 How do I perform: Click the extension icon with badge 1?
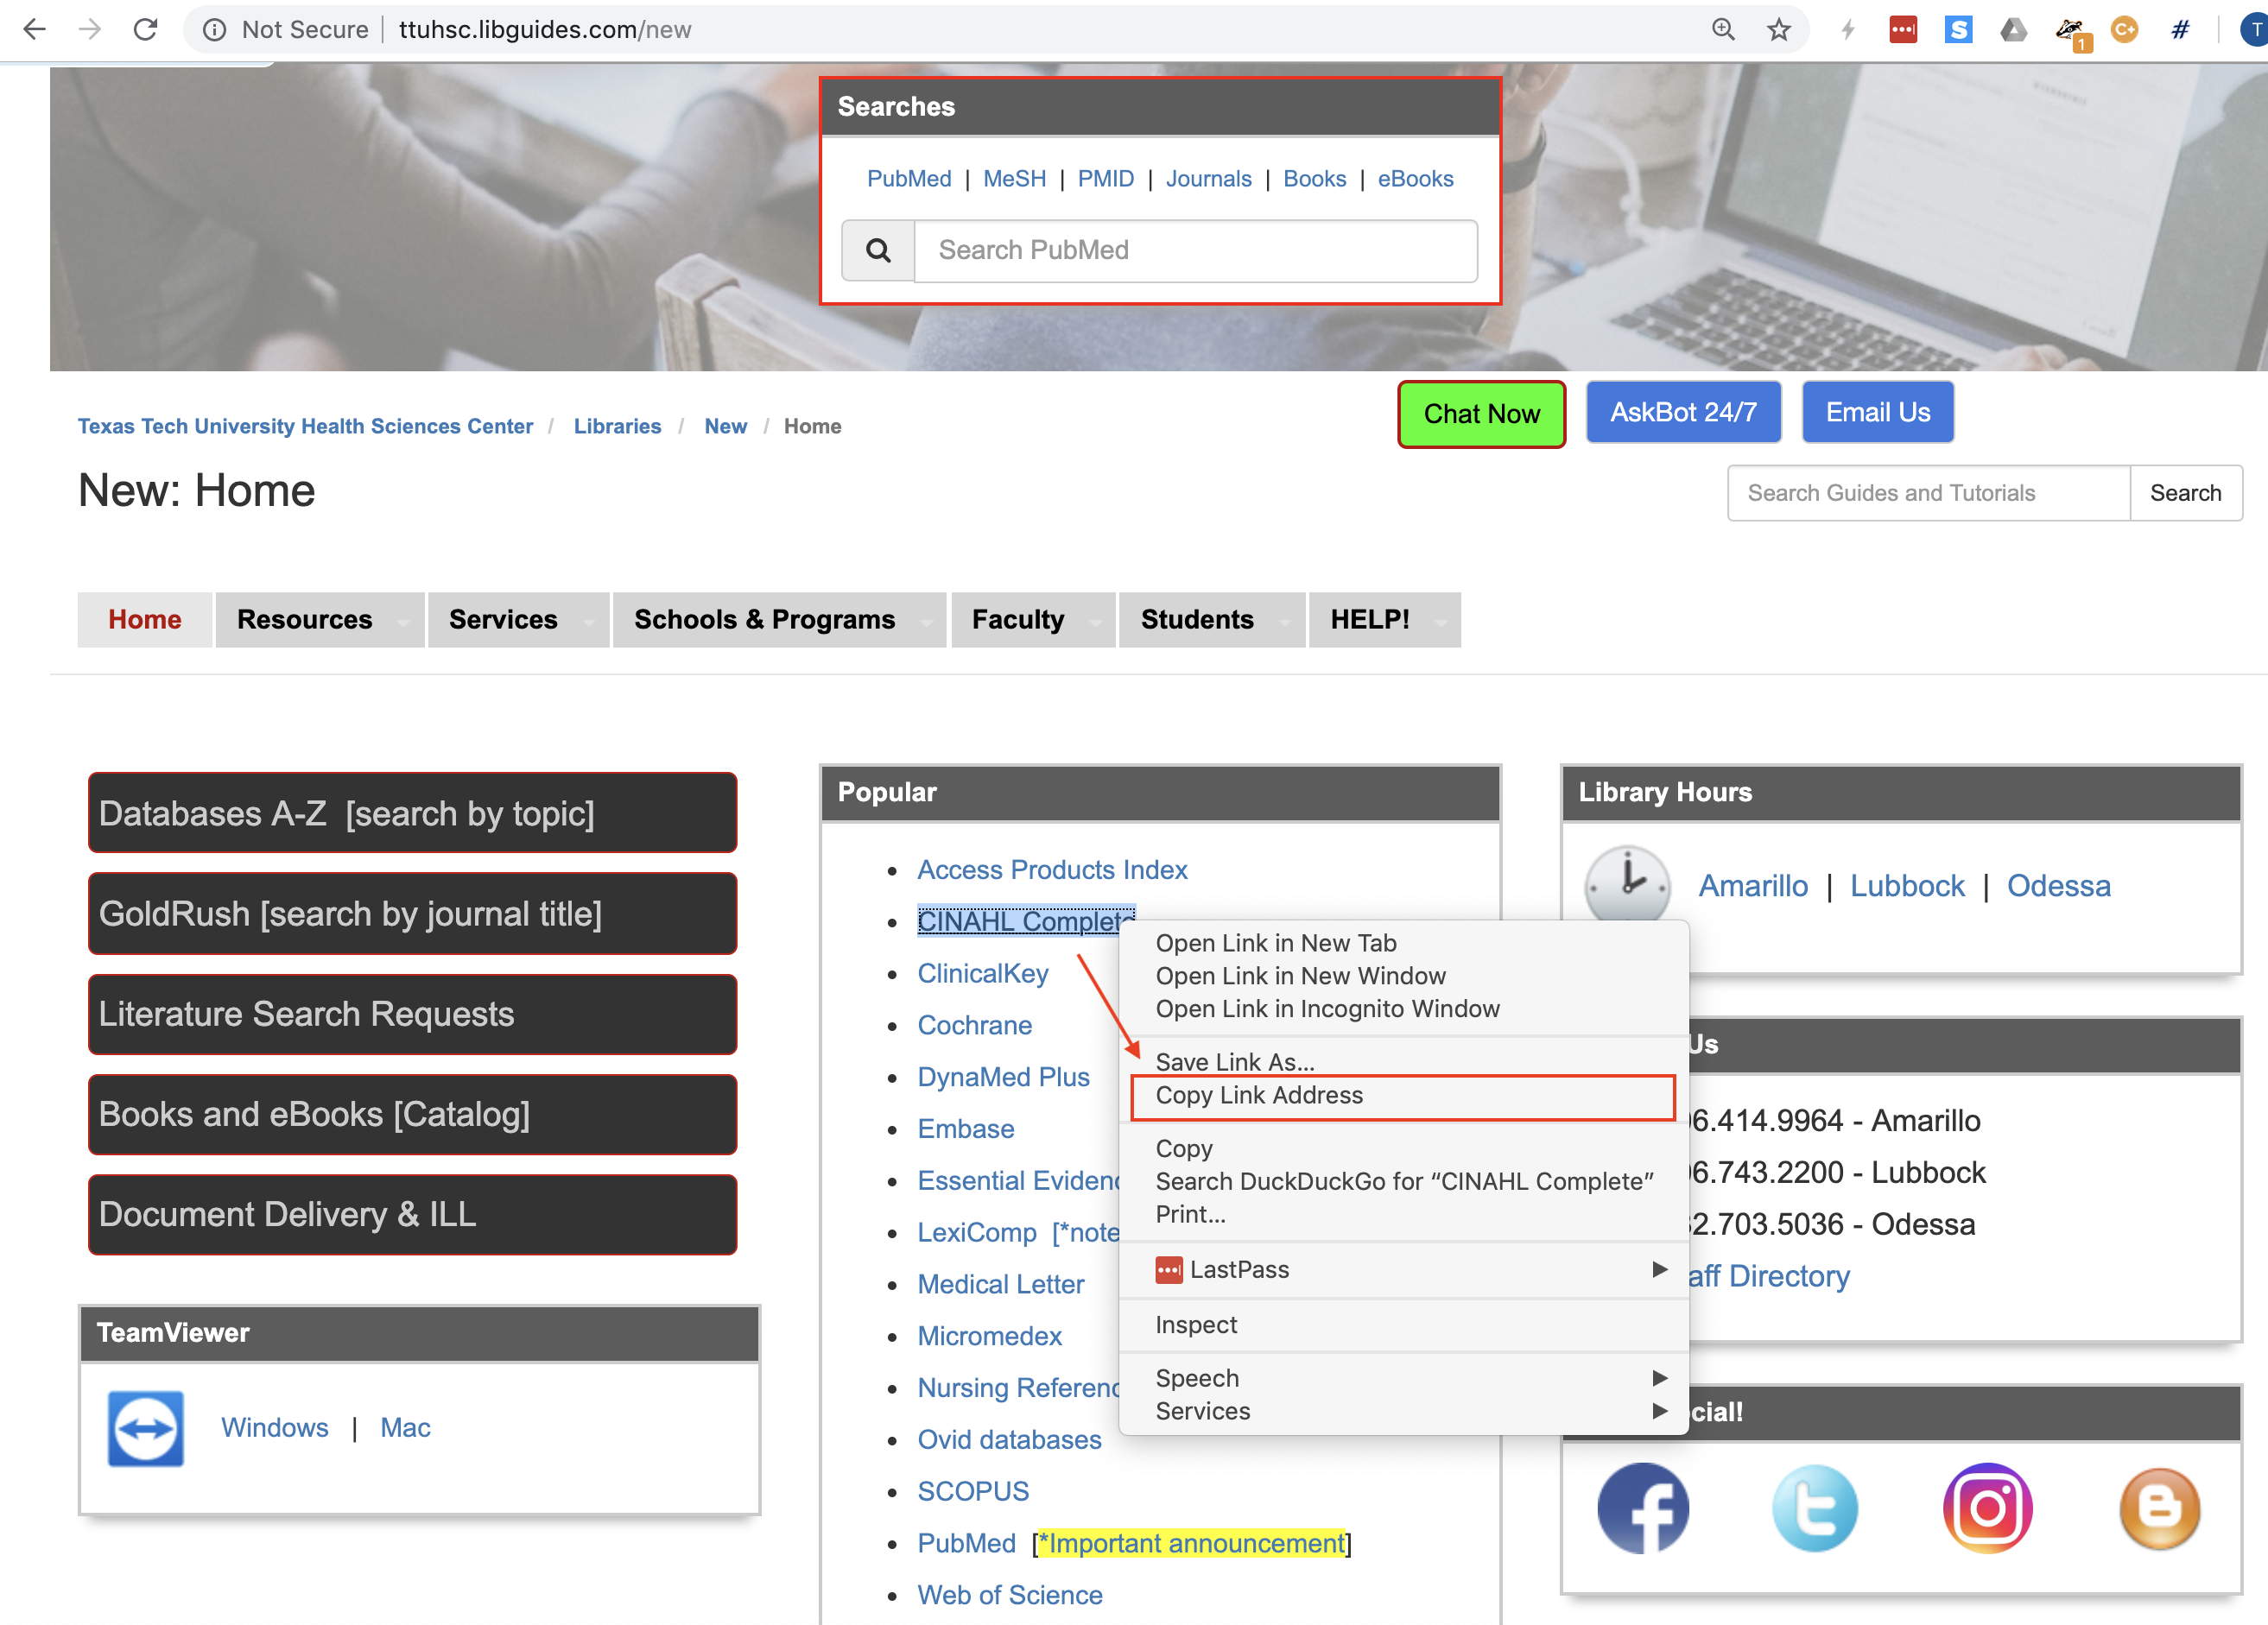click(2071, 32)
